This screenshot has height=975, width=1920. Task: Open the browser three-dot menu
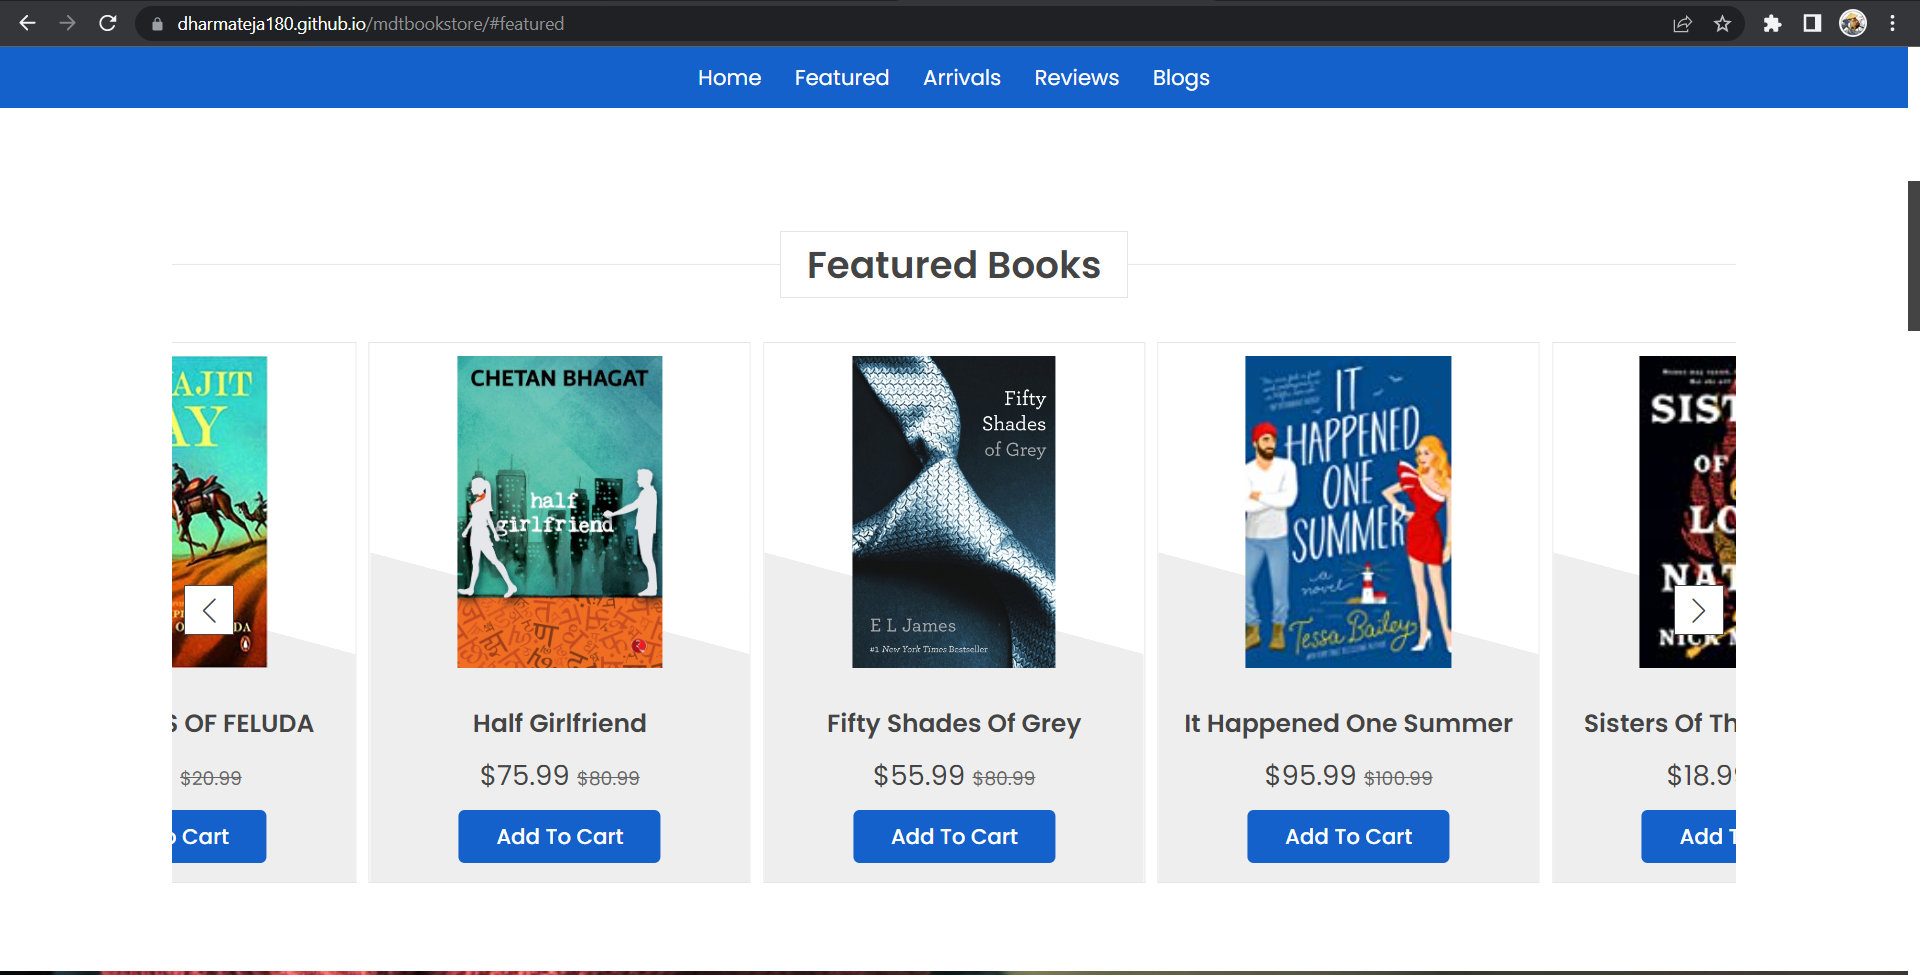coord(1892,23)
